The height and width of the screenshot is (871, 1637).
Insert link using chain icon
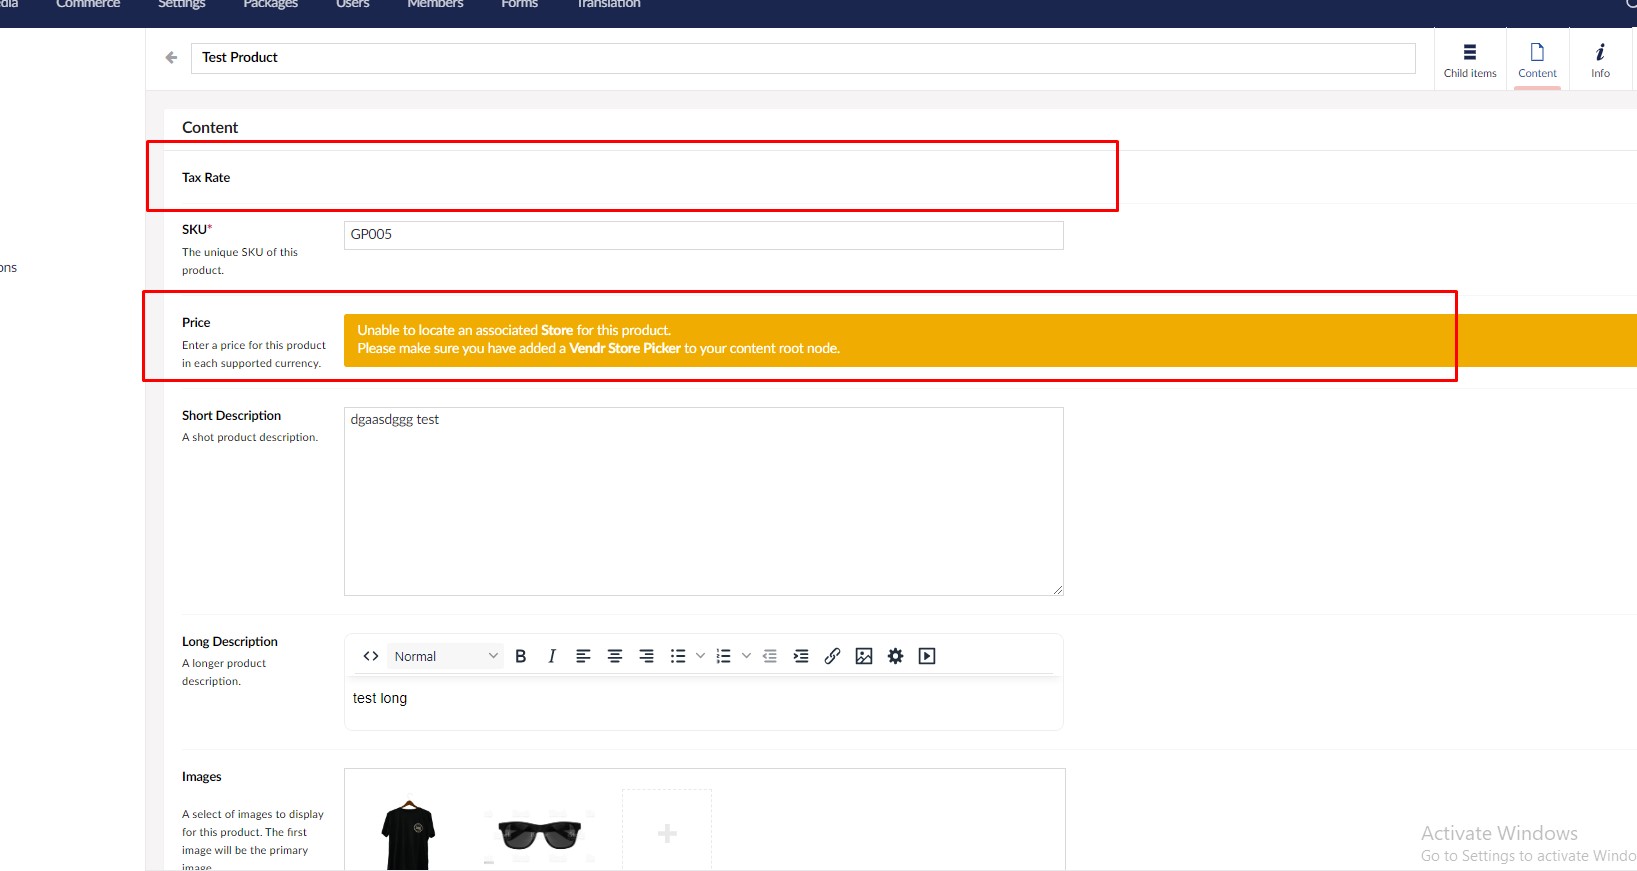[832, 656]
